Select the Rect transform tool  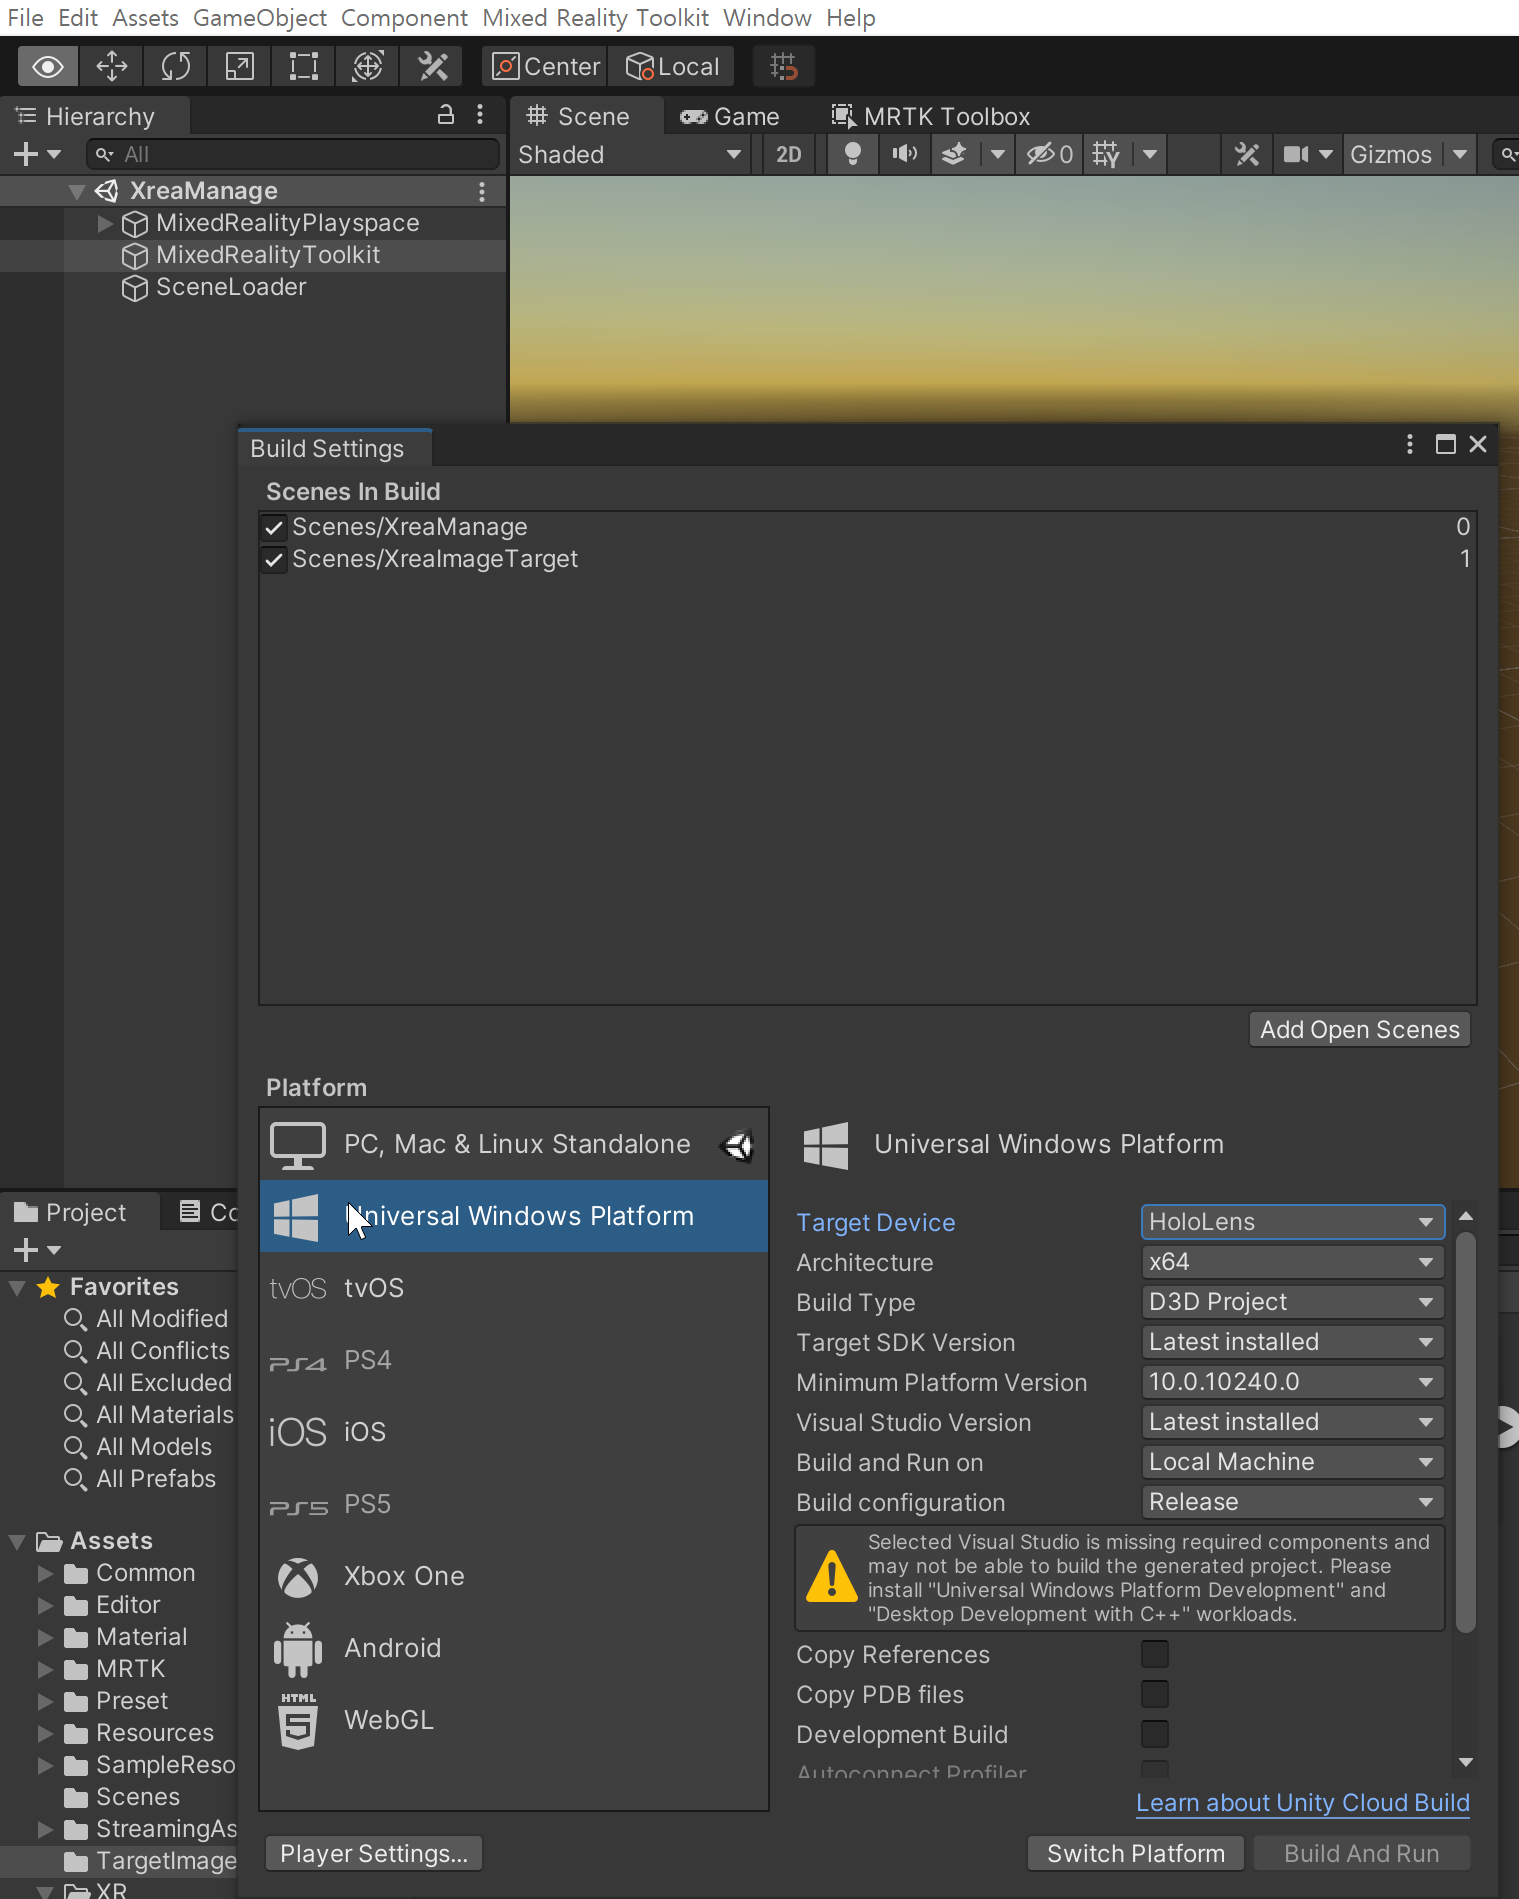tap(304, 67)
